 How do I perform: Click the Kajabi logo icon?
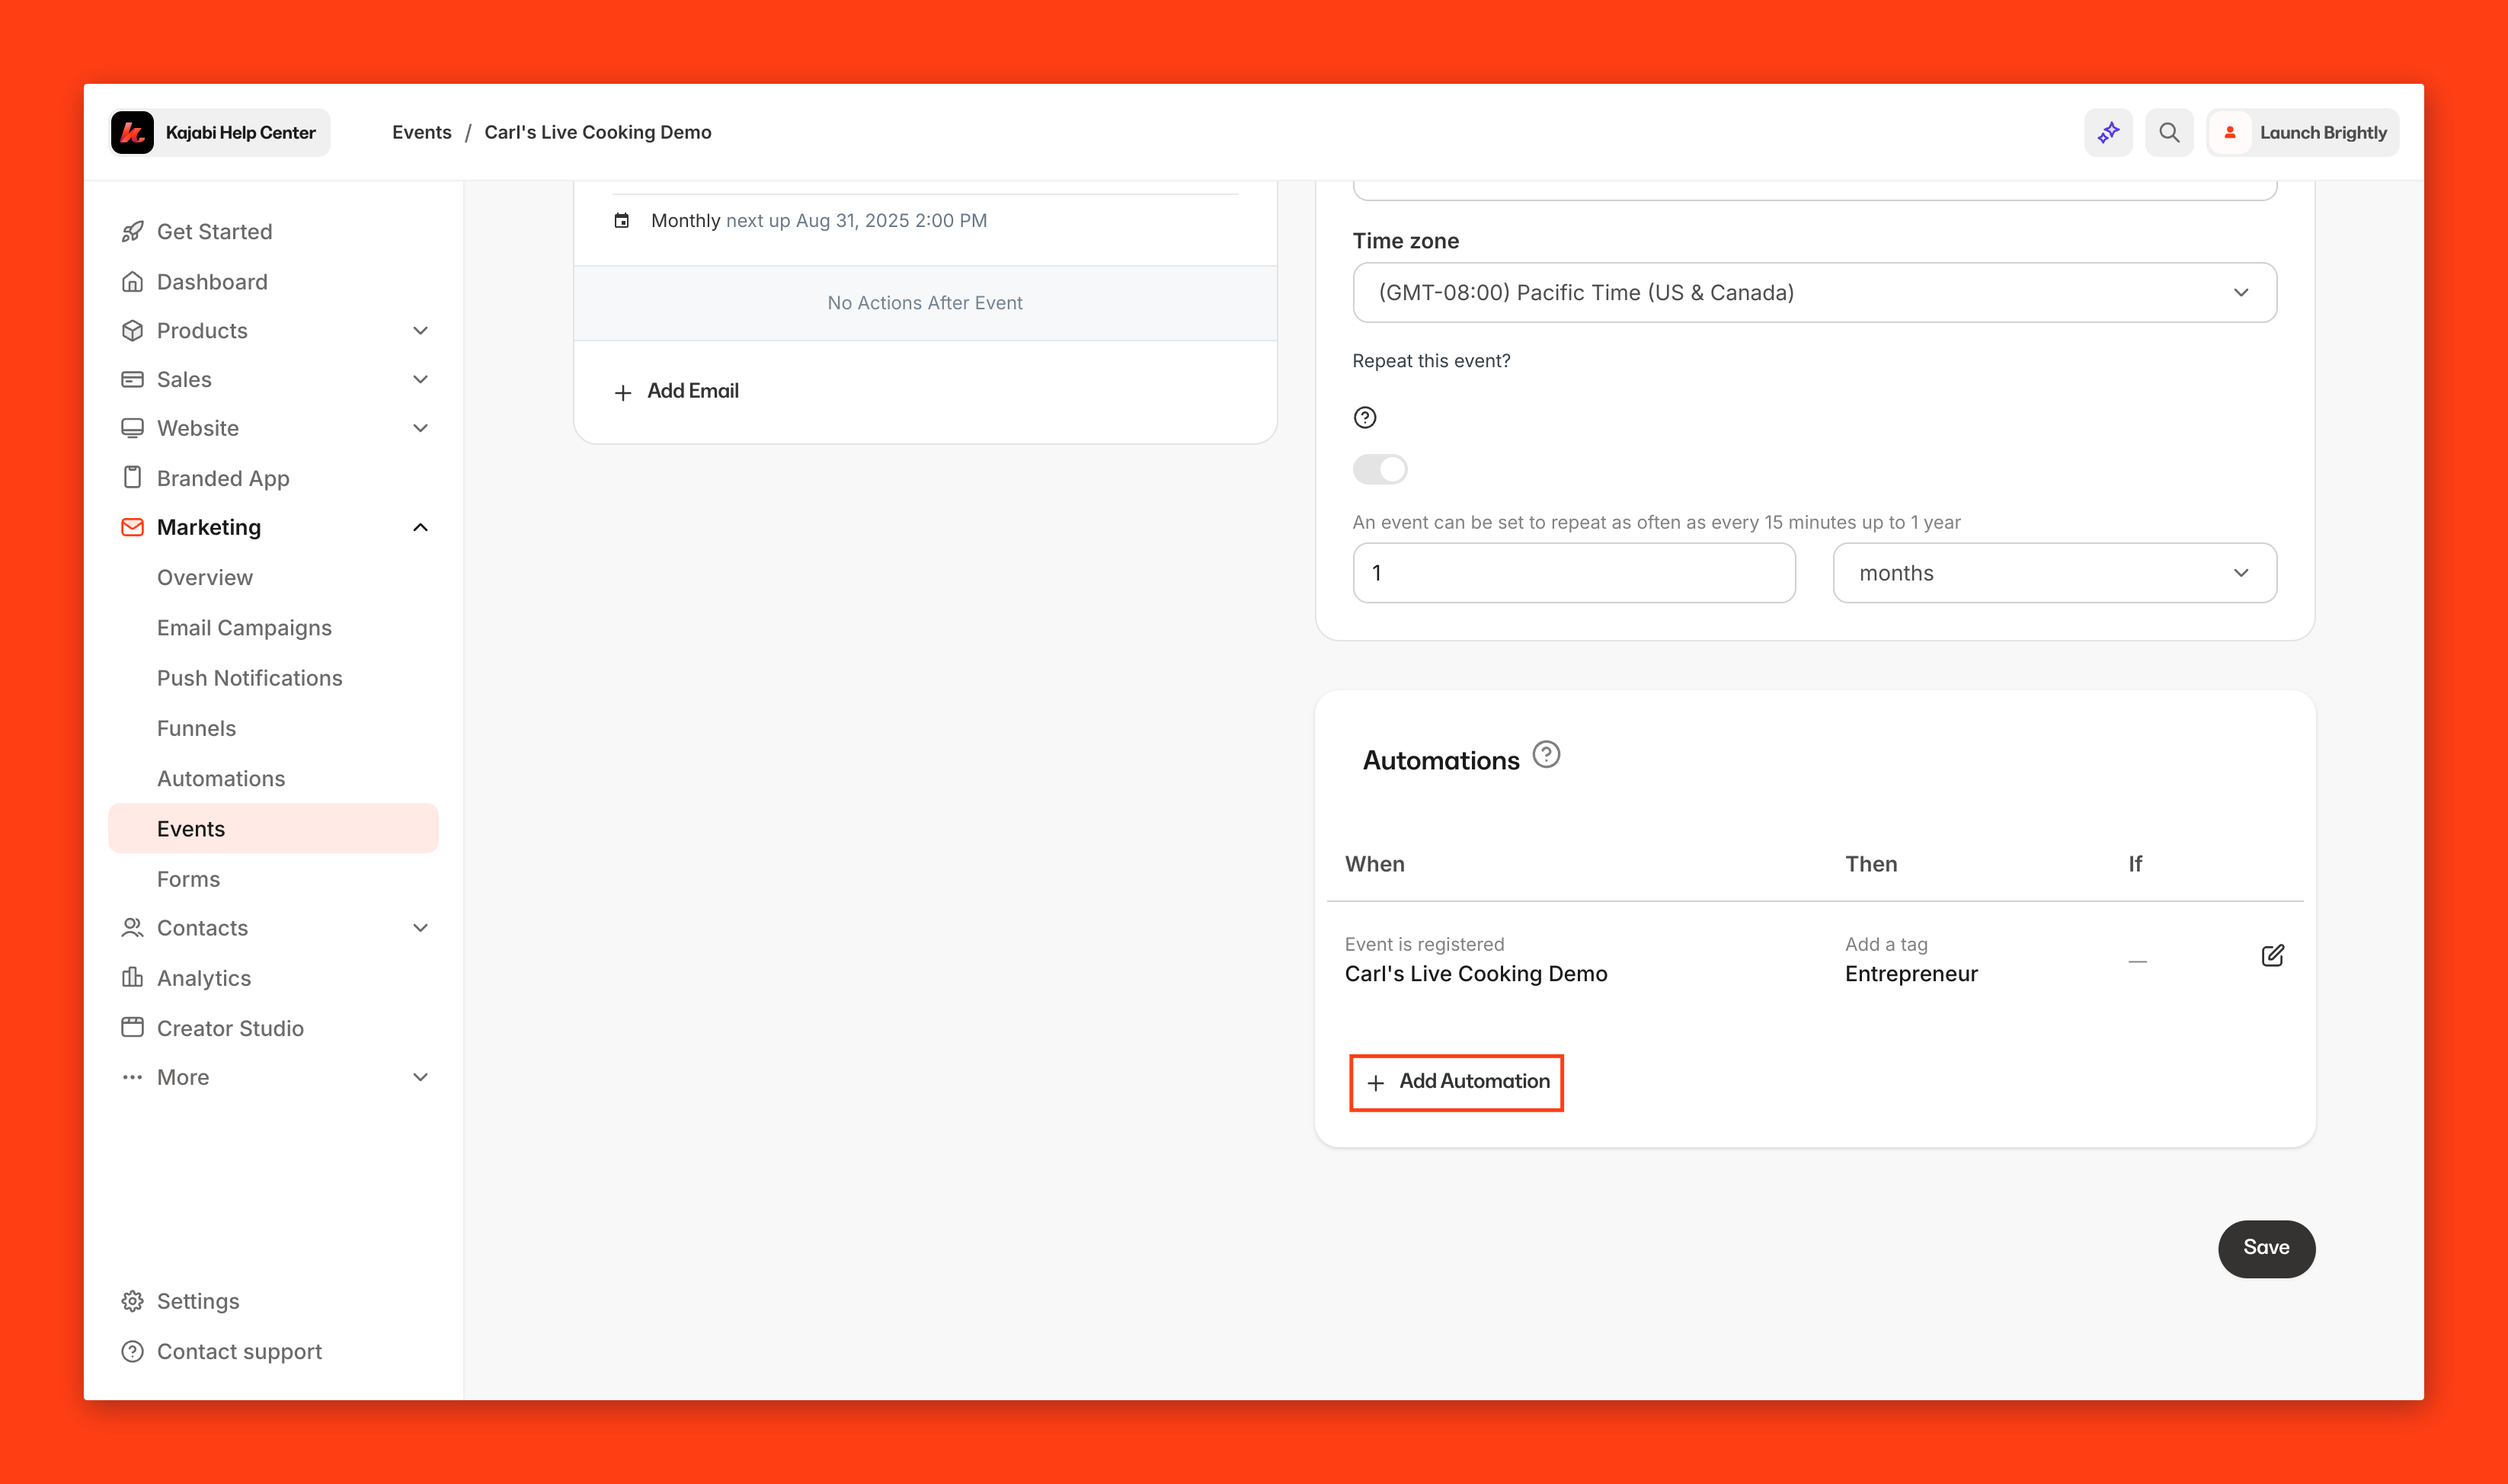(x=132, y=132)
